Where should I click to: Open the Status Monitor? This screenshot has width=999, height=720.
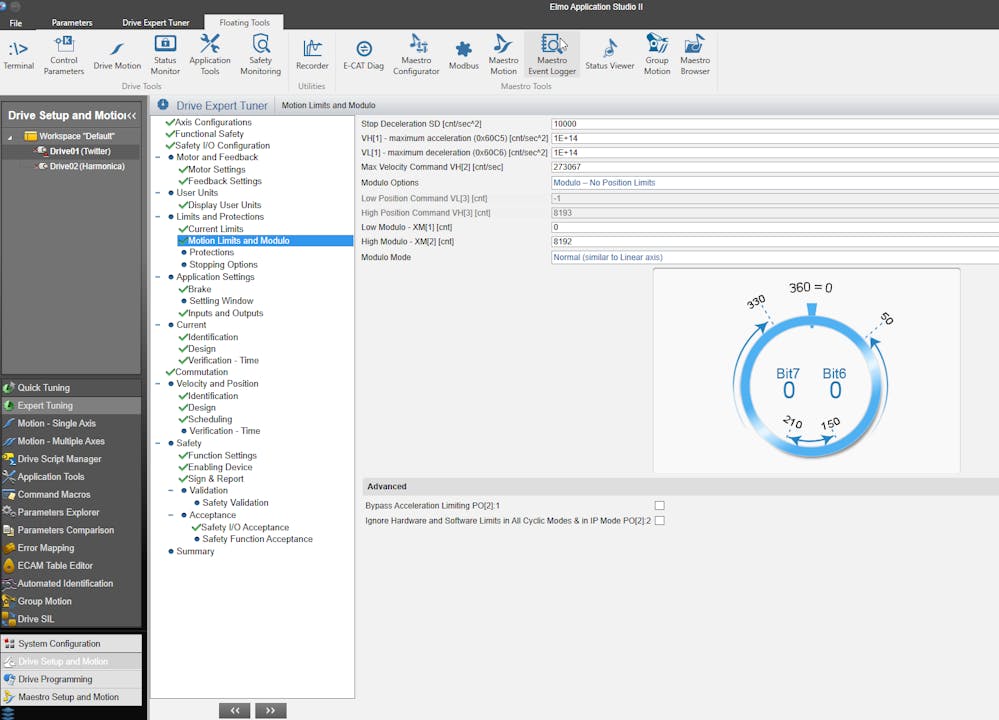[165, 55]
